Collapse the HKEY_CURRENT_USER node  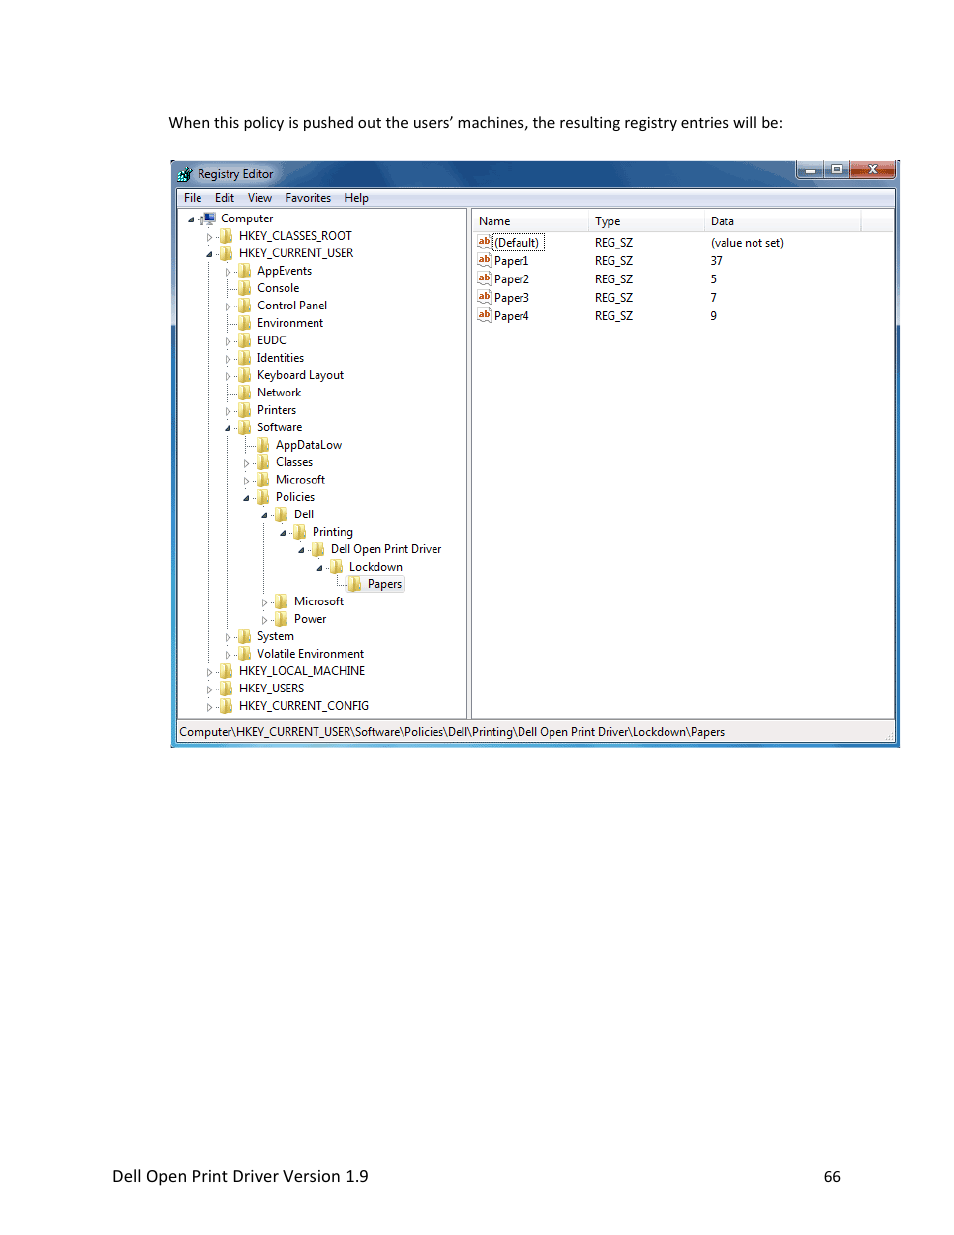click(x=209, y=254)
